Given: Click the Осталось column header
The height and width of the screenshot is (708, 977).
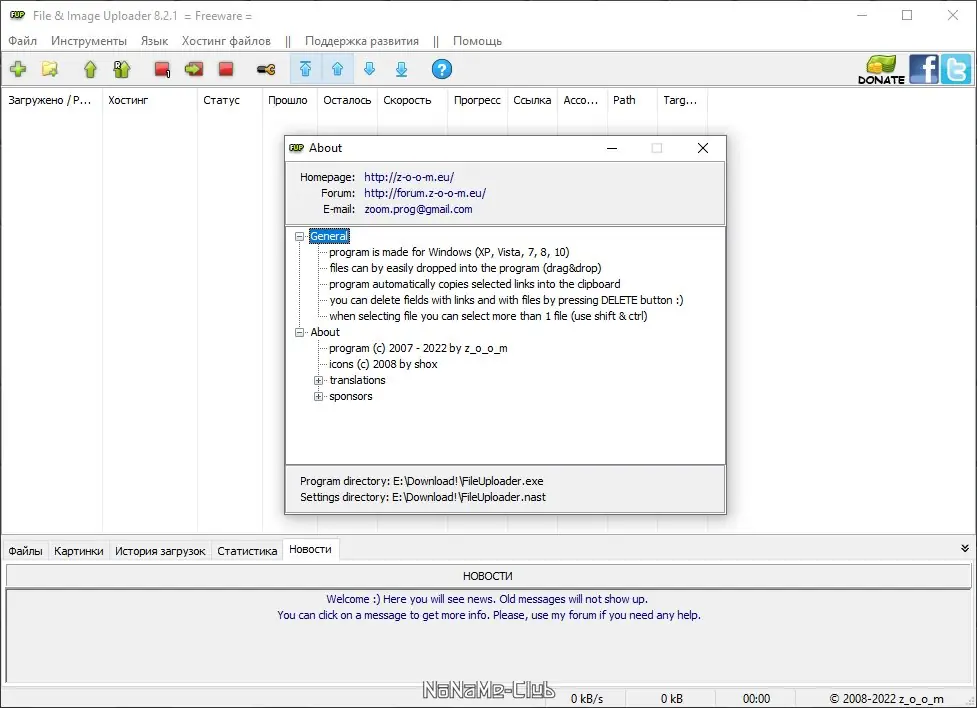Looking at the screenshot, I should pos(348,100).
